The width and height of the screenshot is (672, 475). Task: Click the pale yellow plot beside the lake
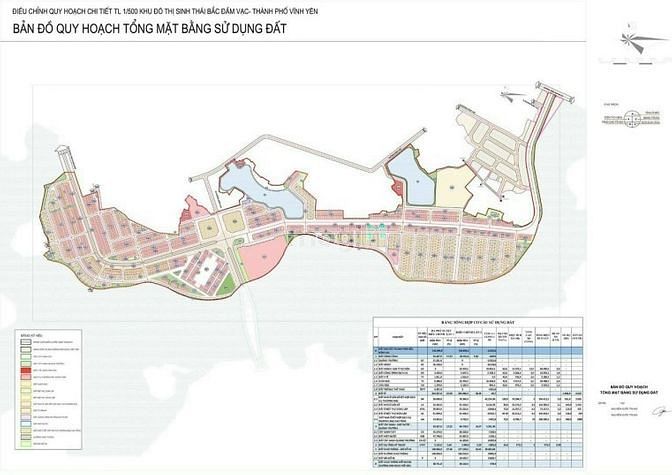click(453, 186)
